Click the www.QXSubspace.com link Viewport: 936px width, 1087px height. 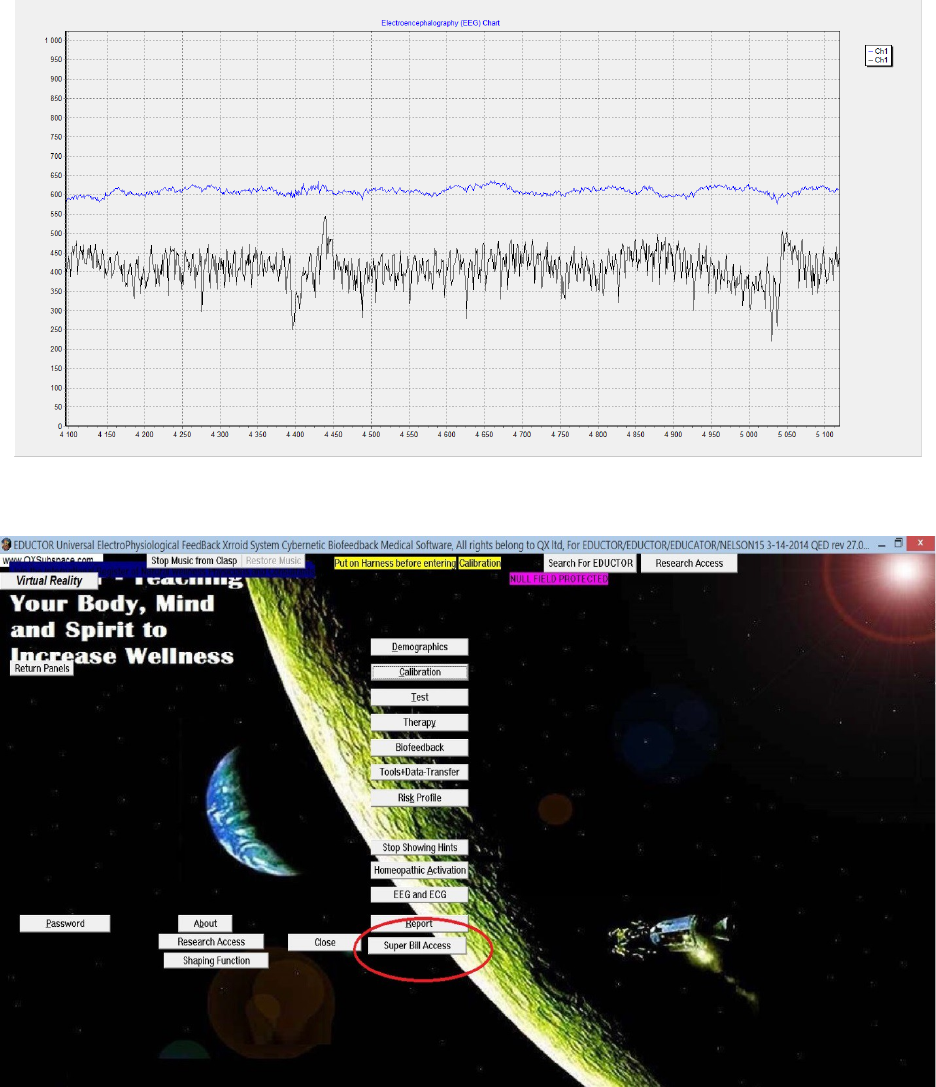click(x=51, y=559)
